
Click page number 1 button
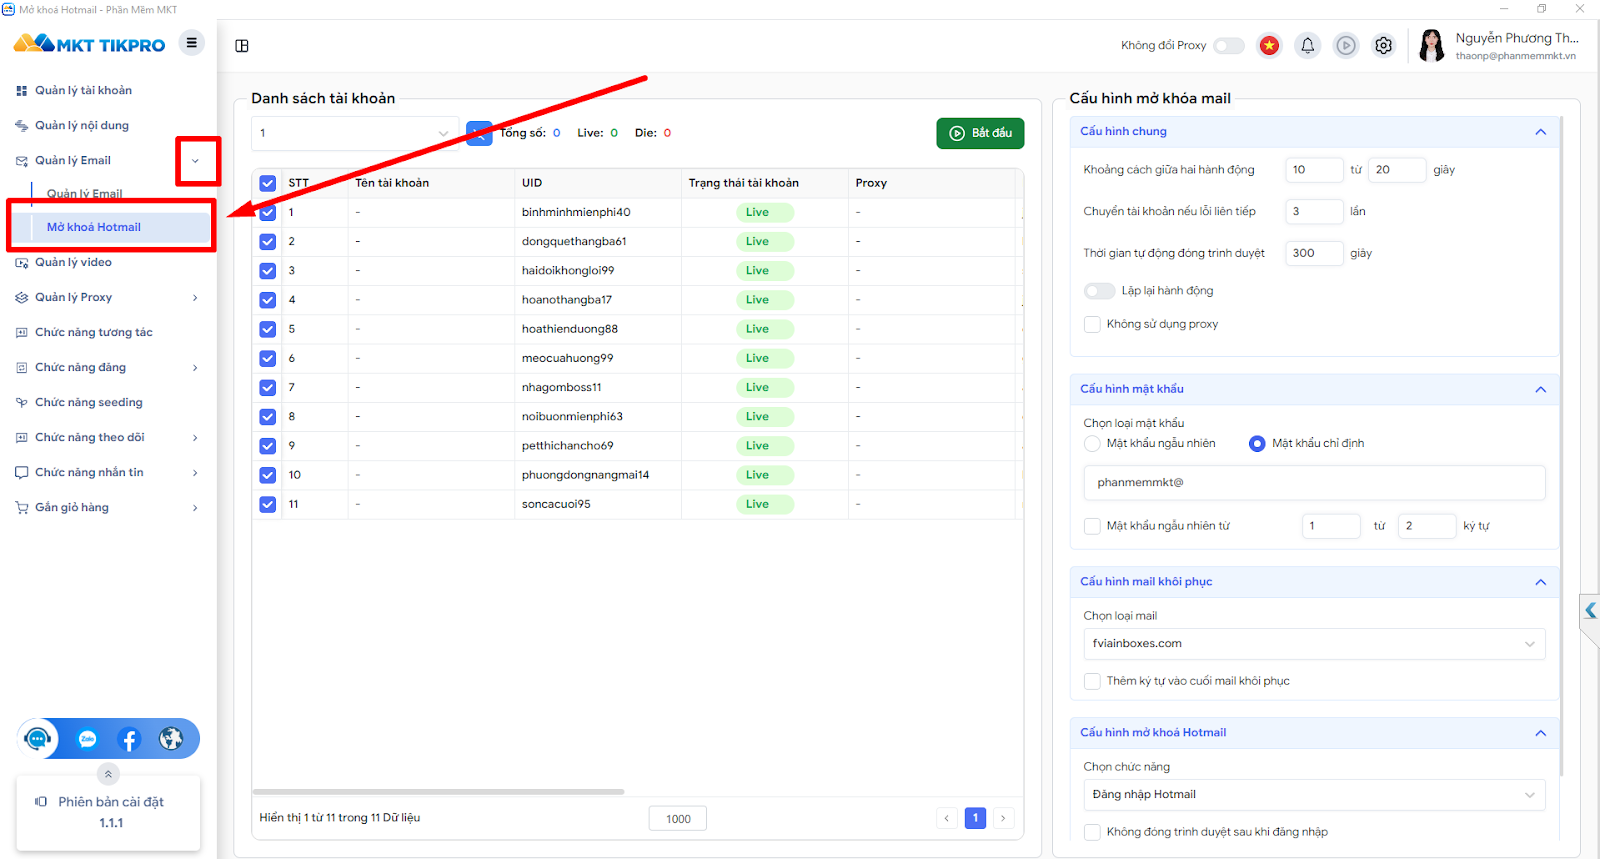click(975, 818)
